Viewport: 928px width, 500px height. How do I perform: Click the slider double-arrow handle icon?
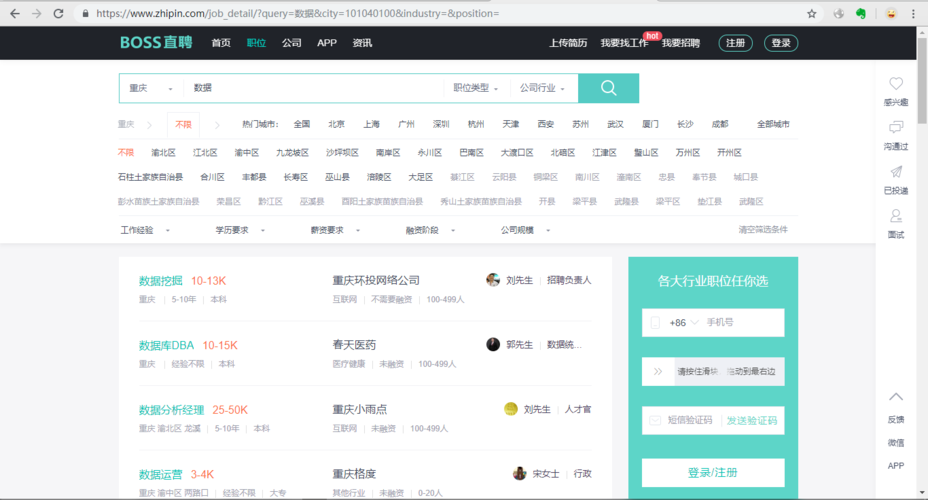pyautogui.click(x=658, y=372)
